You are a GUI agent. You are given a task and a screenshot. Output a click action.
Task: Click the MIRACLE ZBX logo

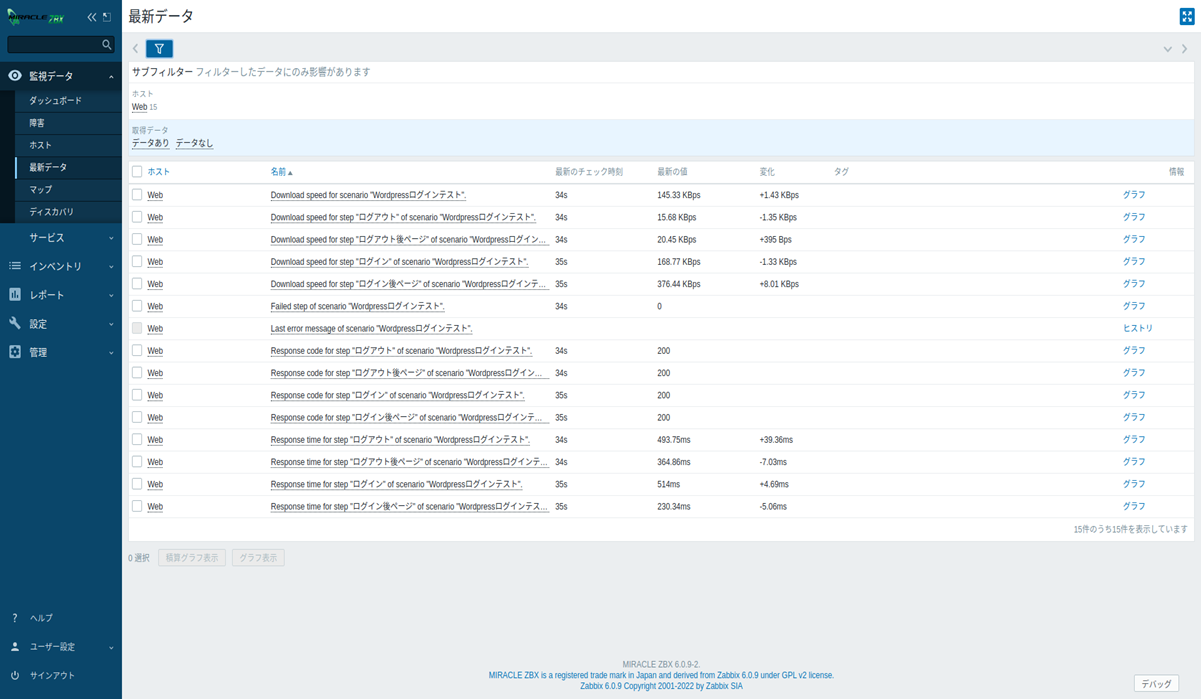36,17
